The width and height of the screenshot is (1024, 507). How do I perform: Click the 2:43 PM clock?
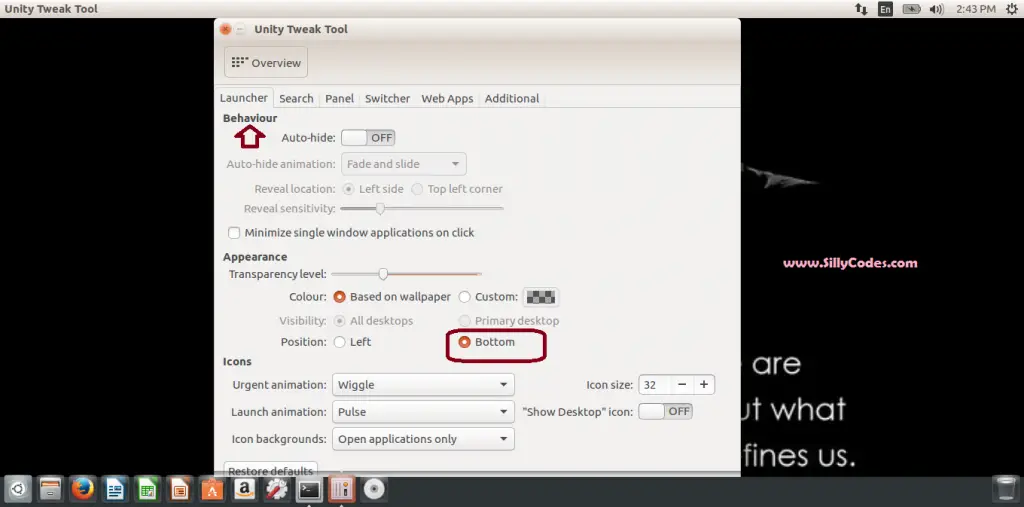pos(976,9)
